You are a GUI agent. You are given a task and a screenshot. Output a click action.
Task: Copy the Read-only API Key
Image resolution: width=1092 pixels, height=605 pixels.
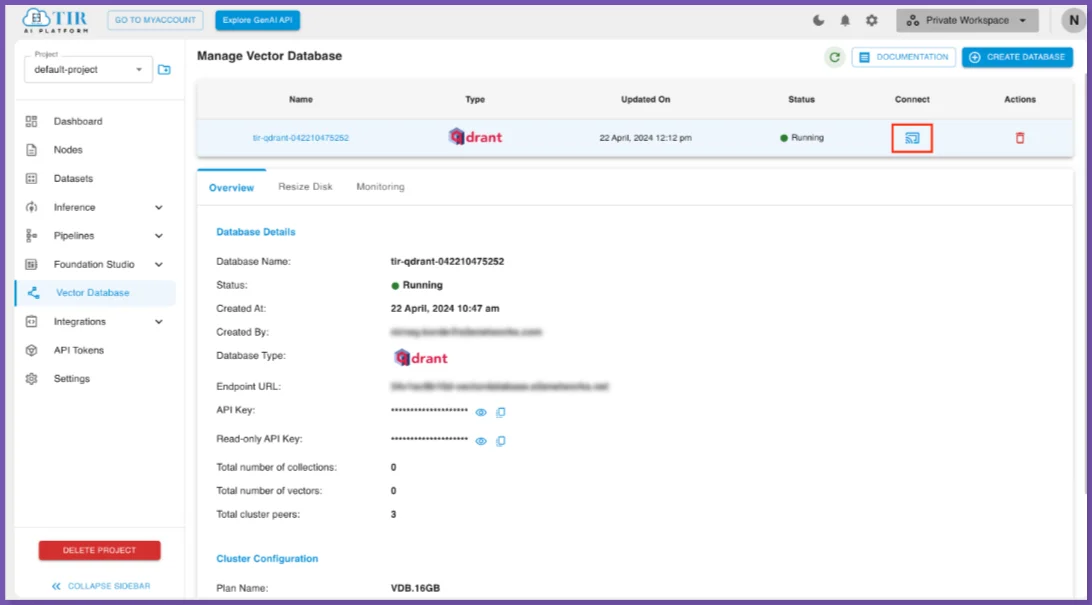(x=501, y=441)
